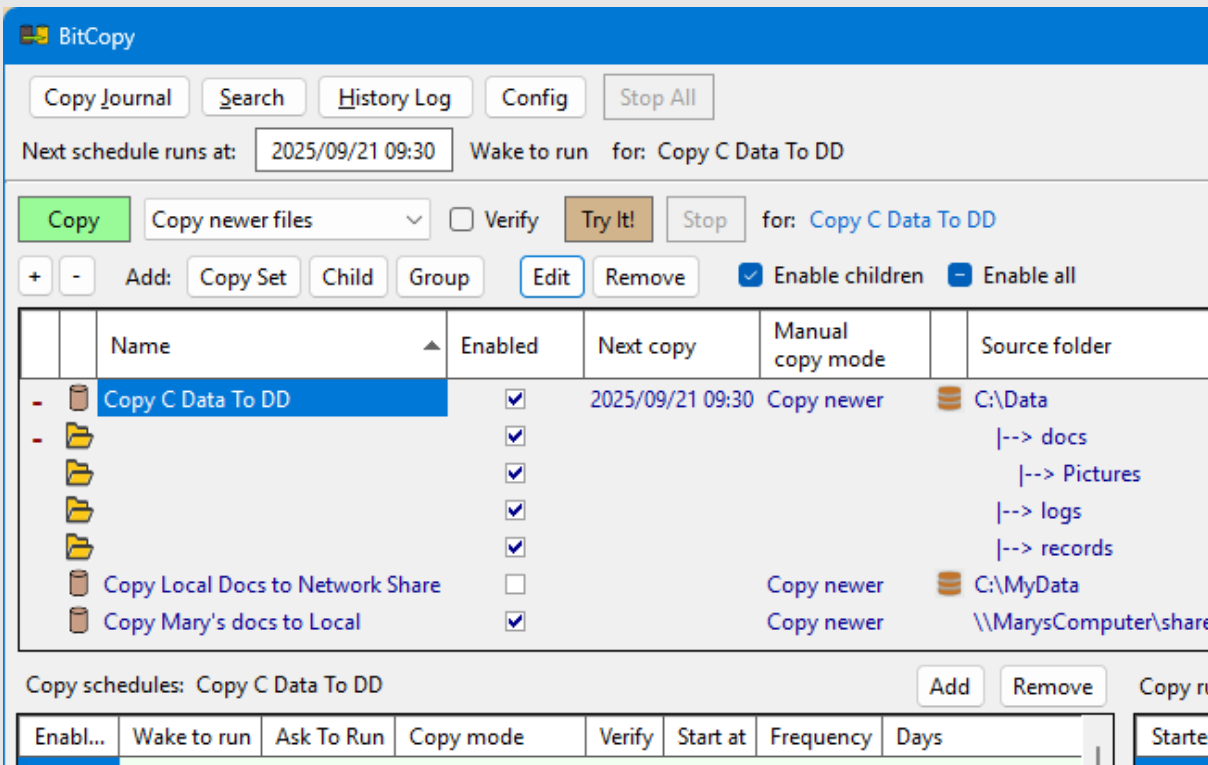Uncheck the Verify checkbox

pyautogui.click(x=463, y=219)
